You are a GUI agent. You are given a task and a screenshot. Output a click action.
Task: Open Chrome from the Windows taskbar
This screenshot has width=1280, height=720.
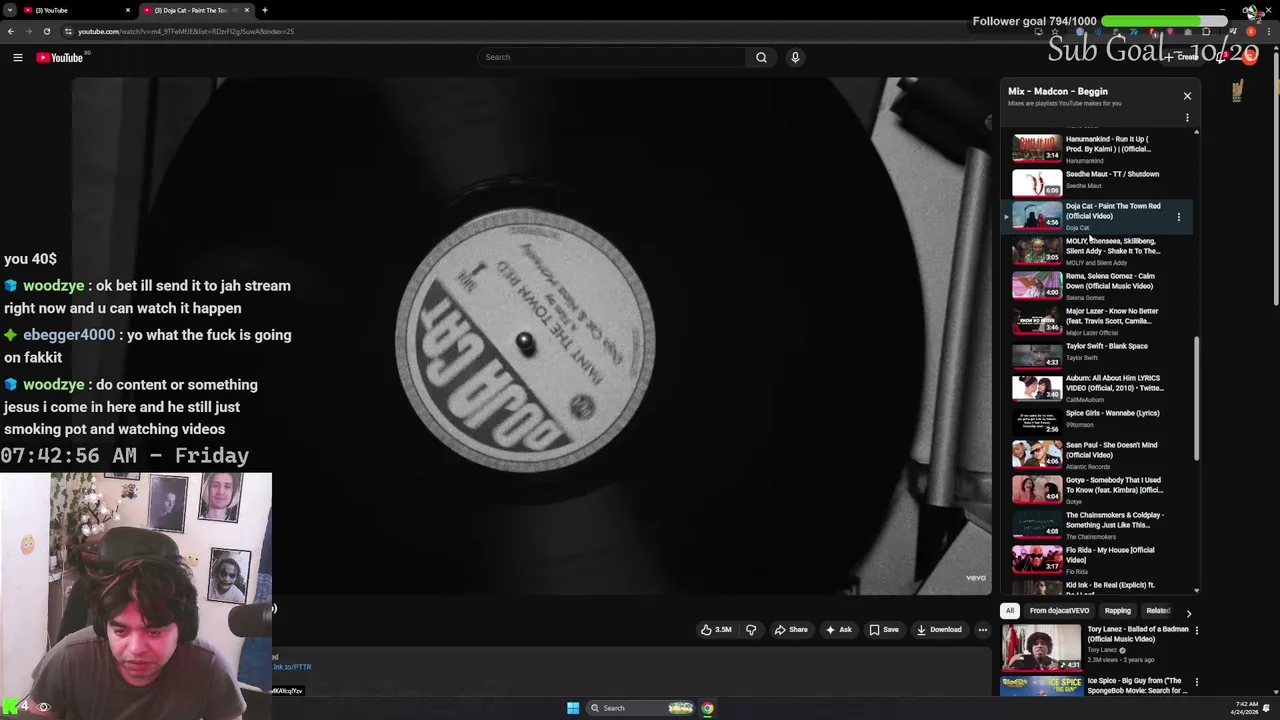(x=707, y=708)
